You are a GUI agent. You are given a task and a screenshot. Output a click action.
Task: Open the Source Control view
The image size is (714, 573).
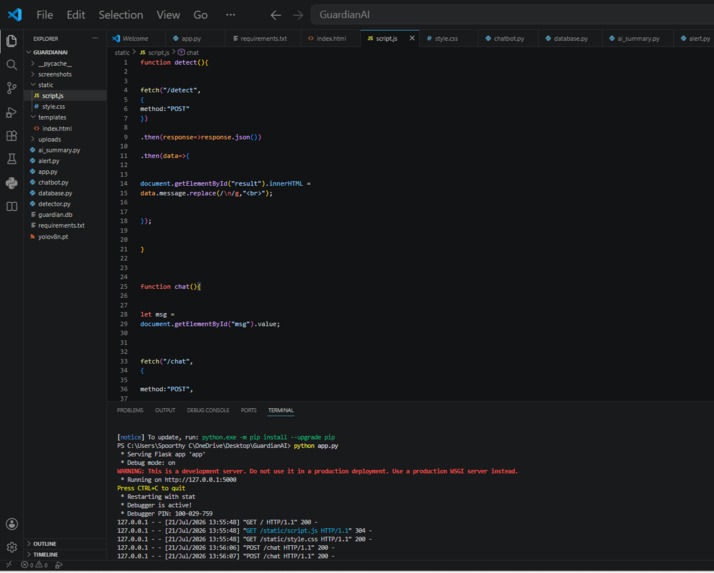pos(12,88)
